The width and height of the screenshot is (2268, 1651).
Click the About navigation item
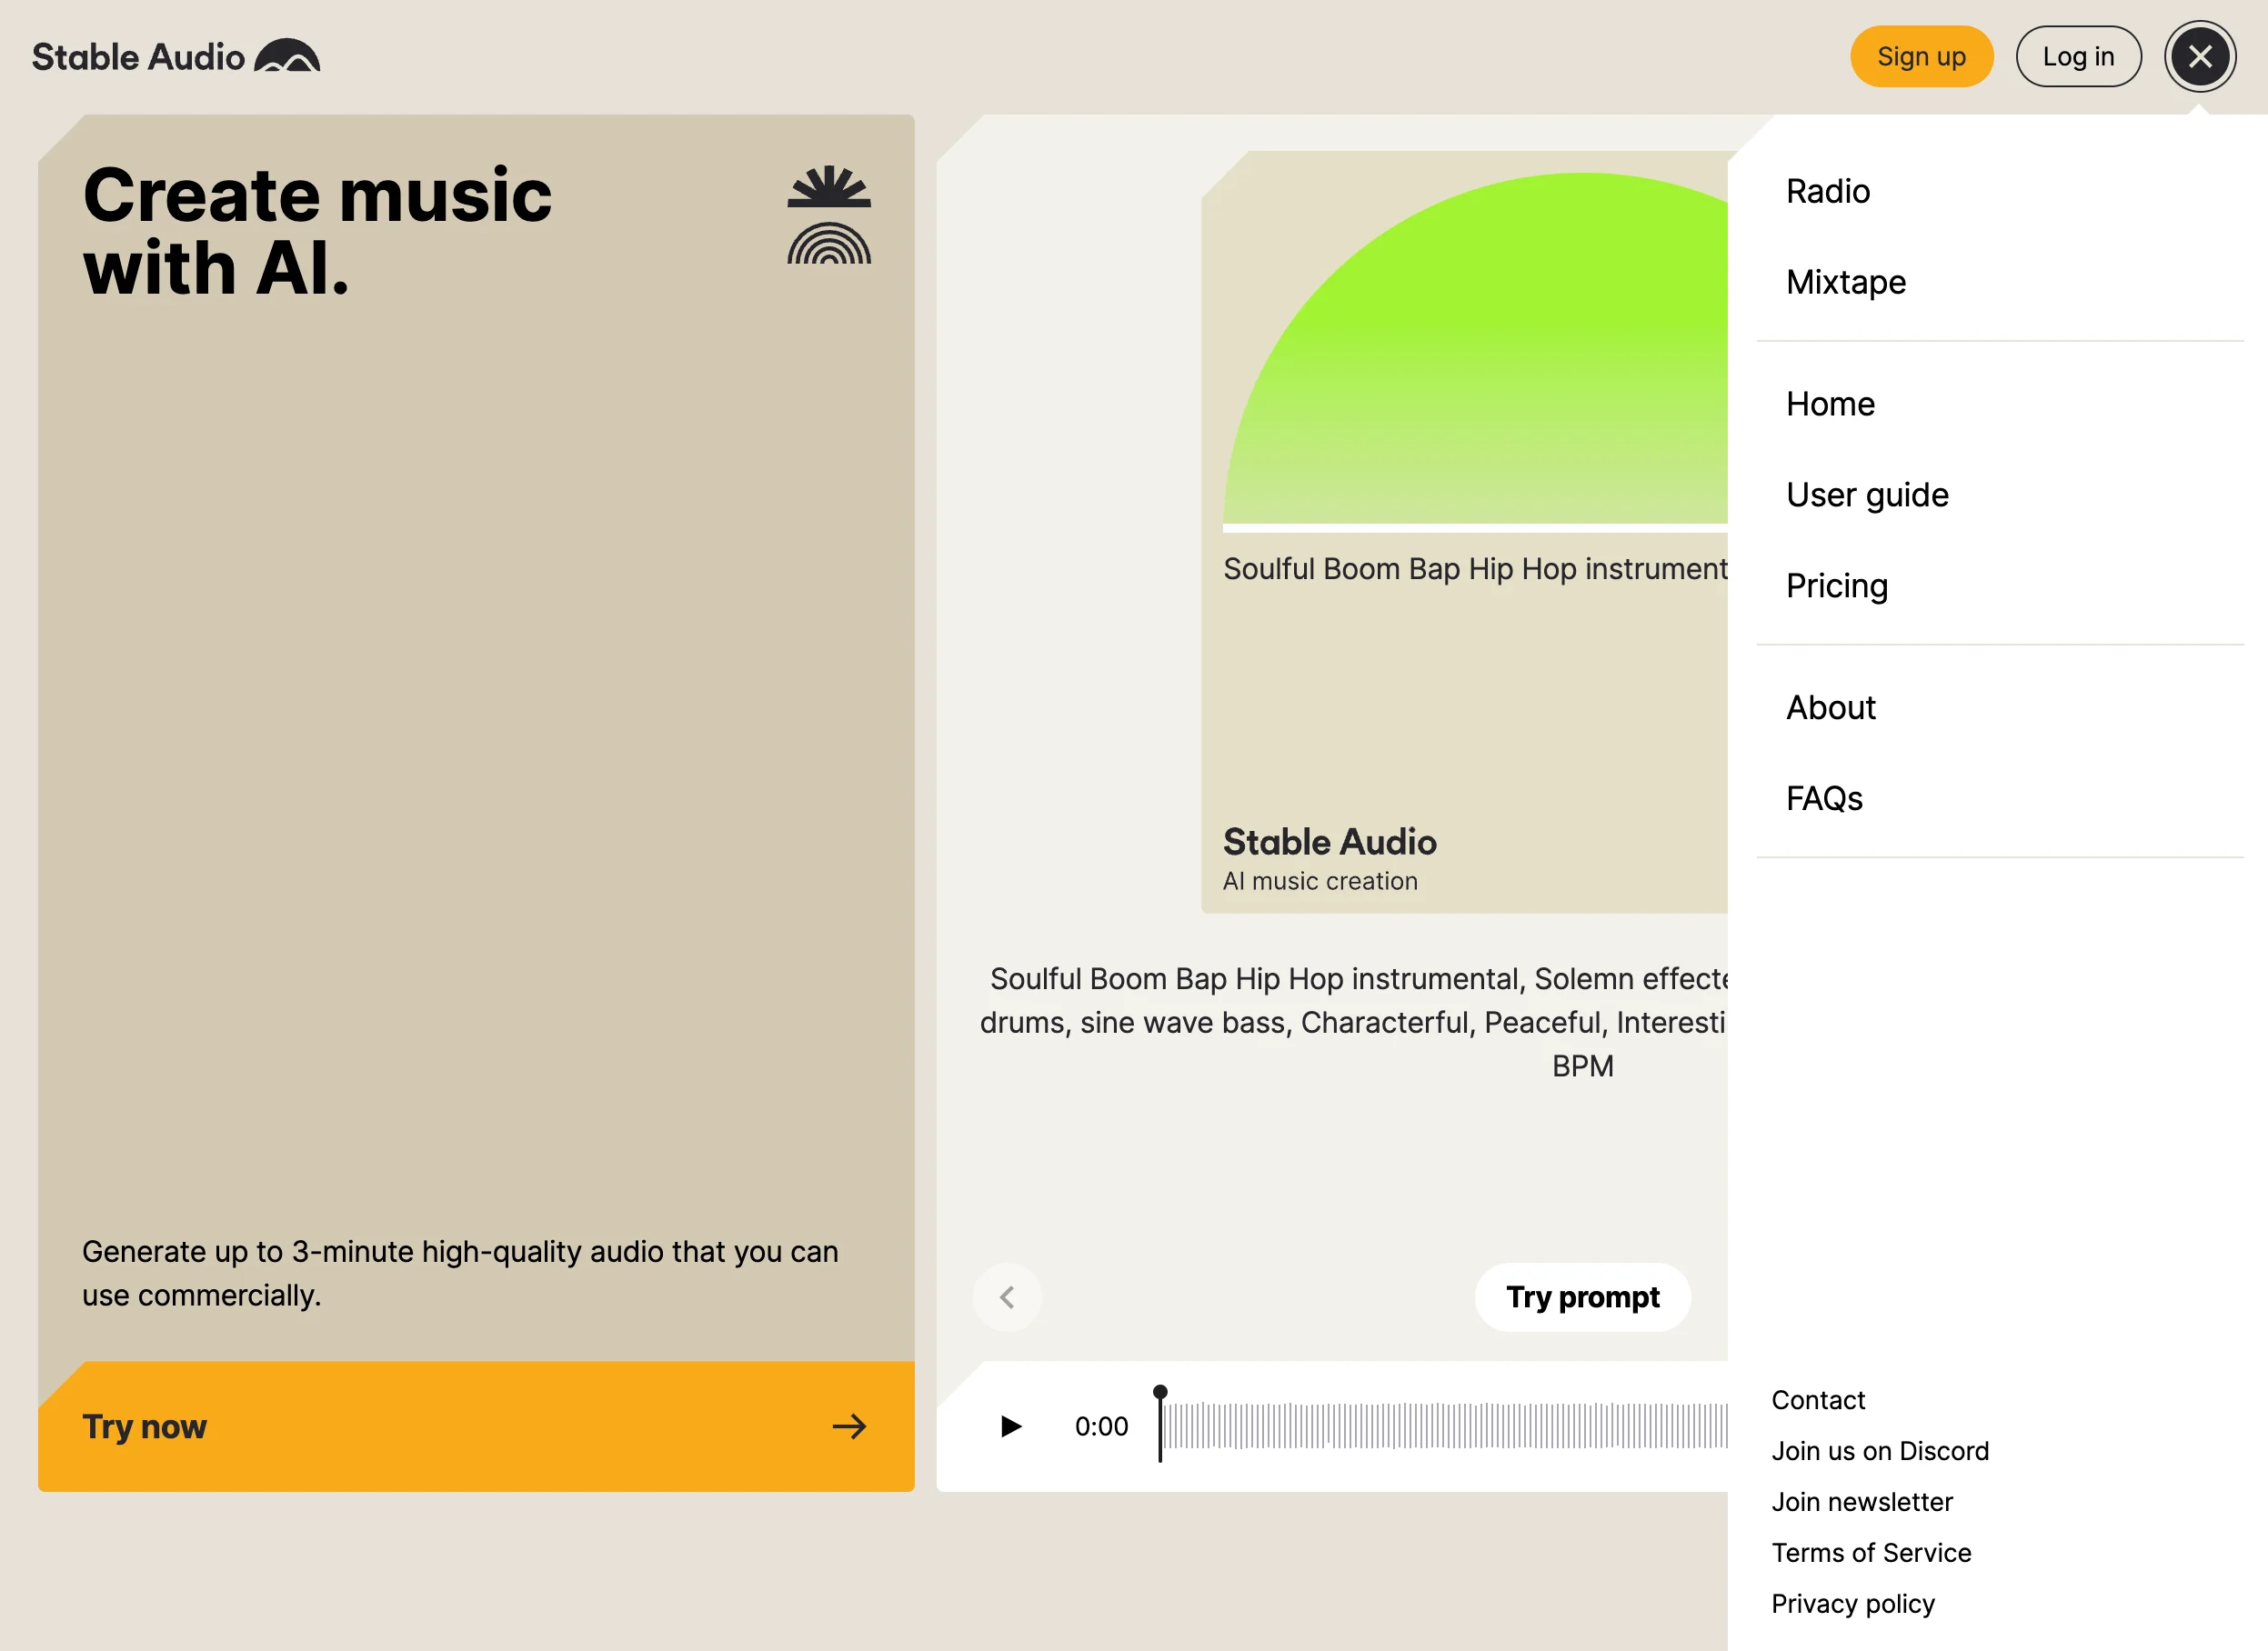(x=1831, y=707)
